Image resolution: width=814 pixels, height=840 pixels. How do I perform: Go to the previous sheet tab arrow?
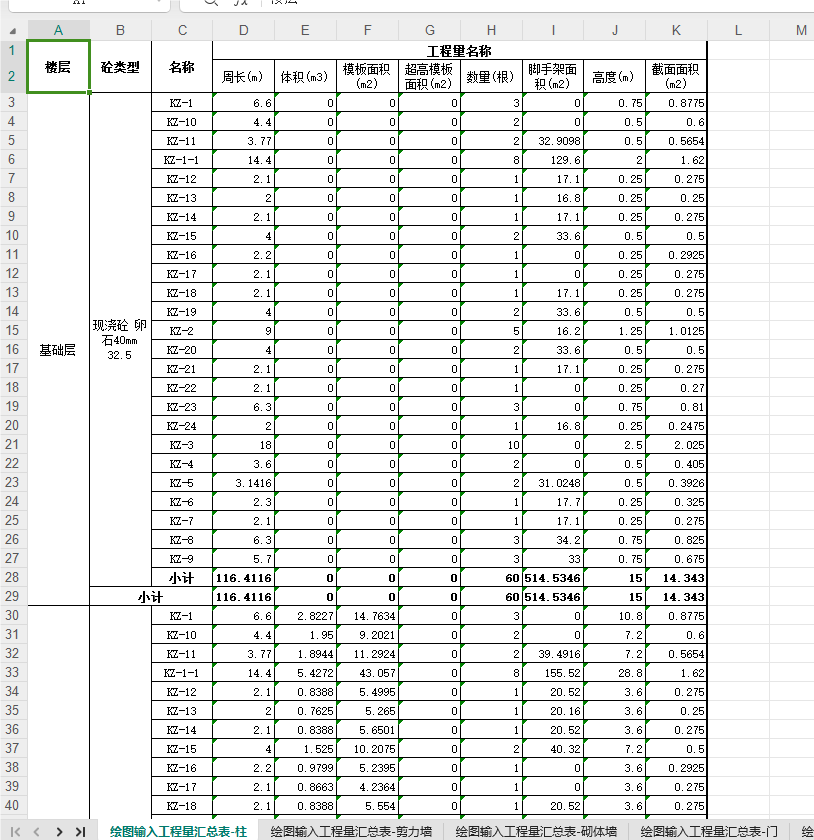pos(36,831)
